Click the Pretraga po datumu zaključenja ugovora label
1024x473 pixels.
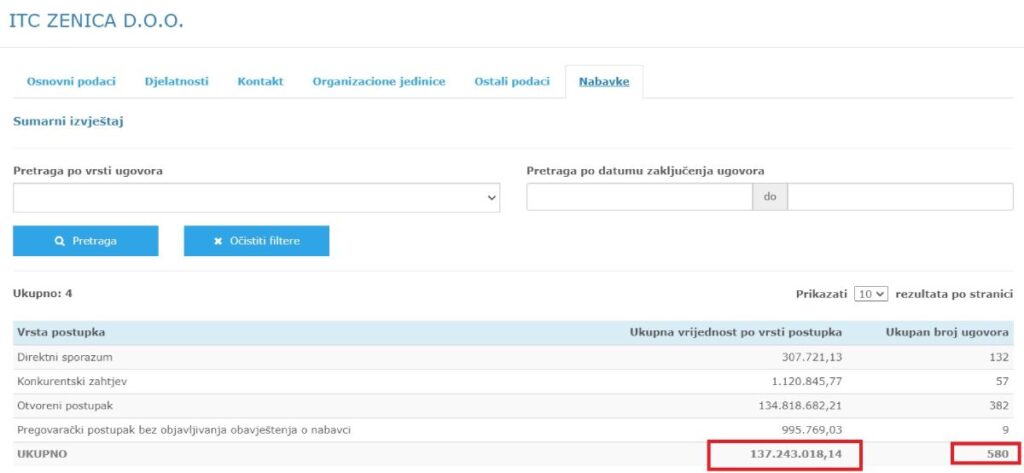pyautogui.click(x=645, y=171)
